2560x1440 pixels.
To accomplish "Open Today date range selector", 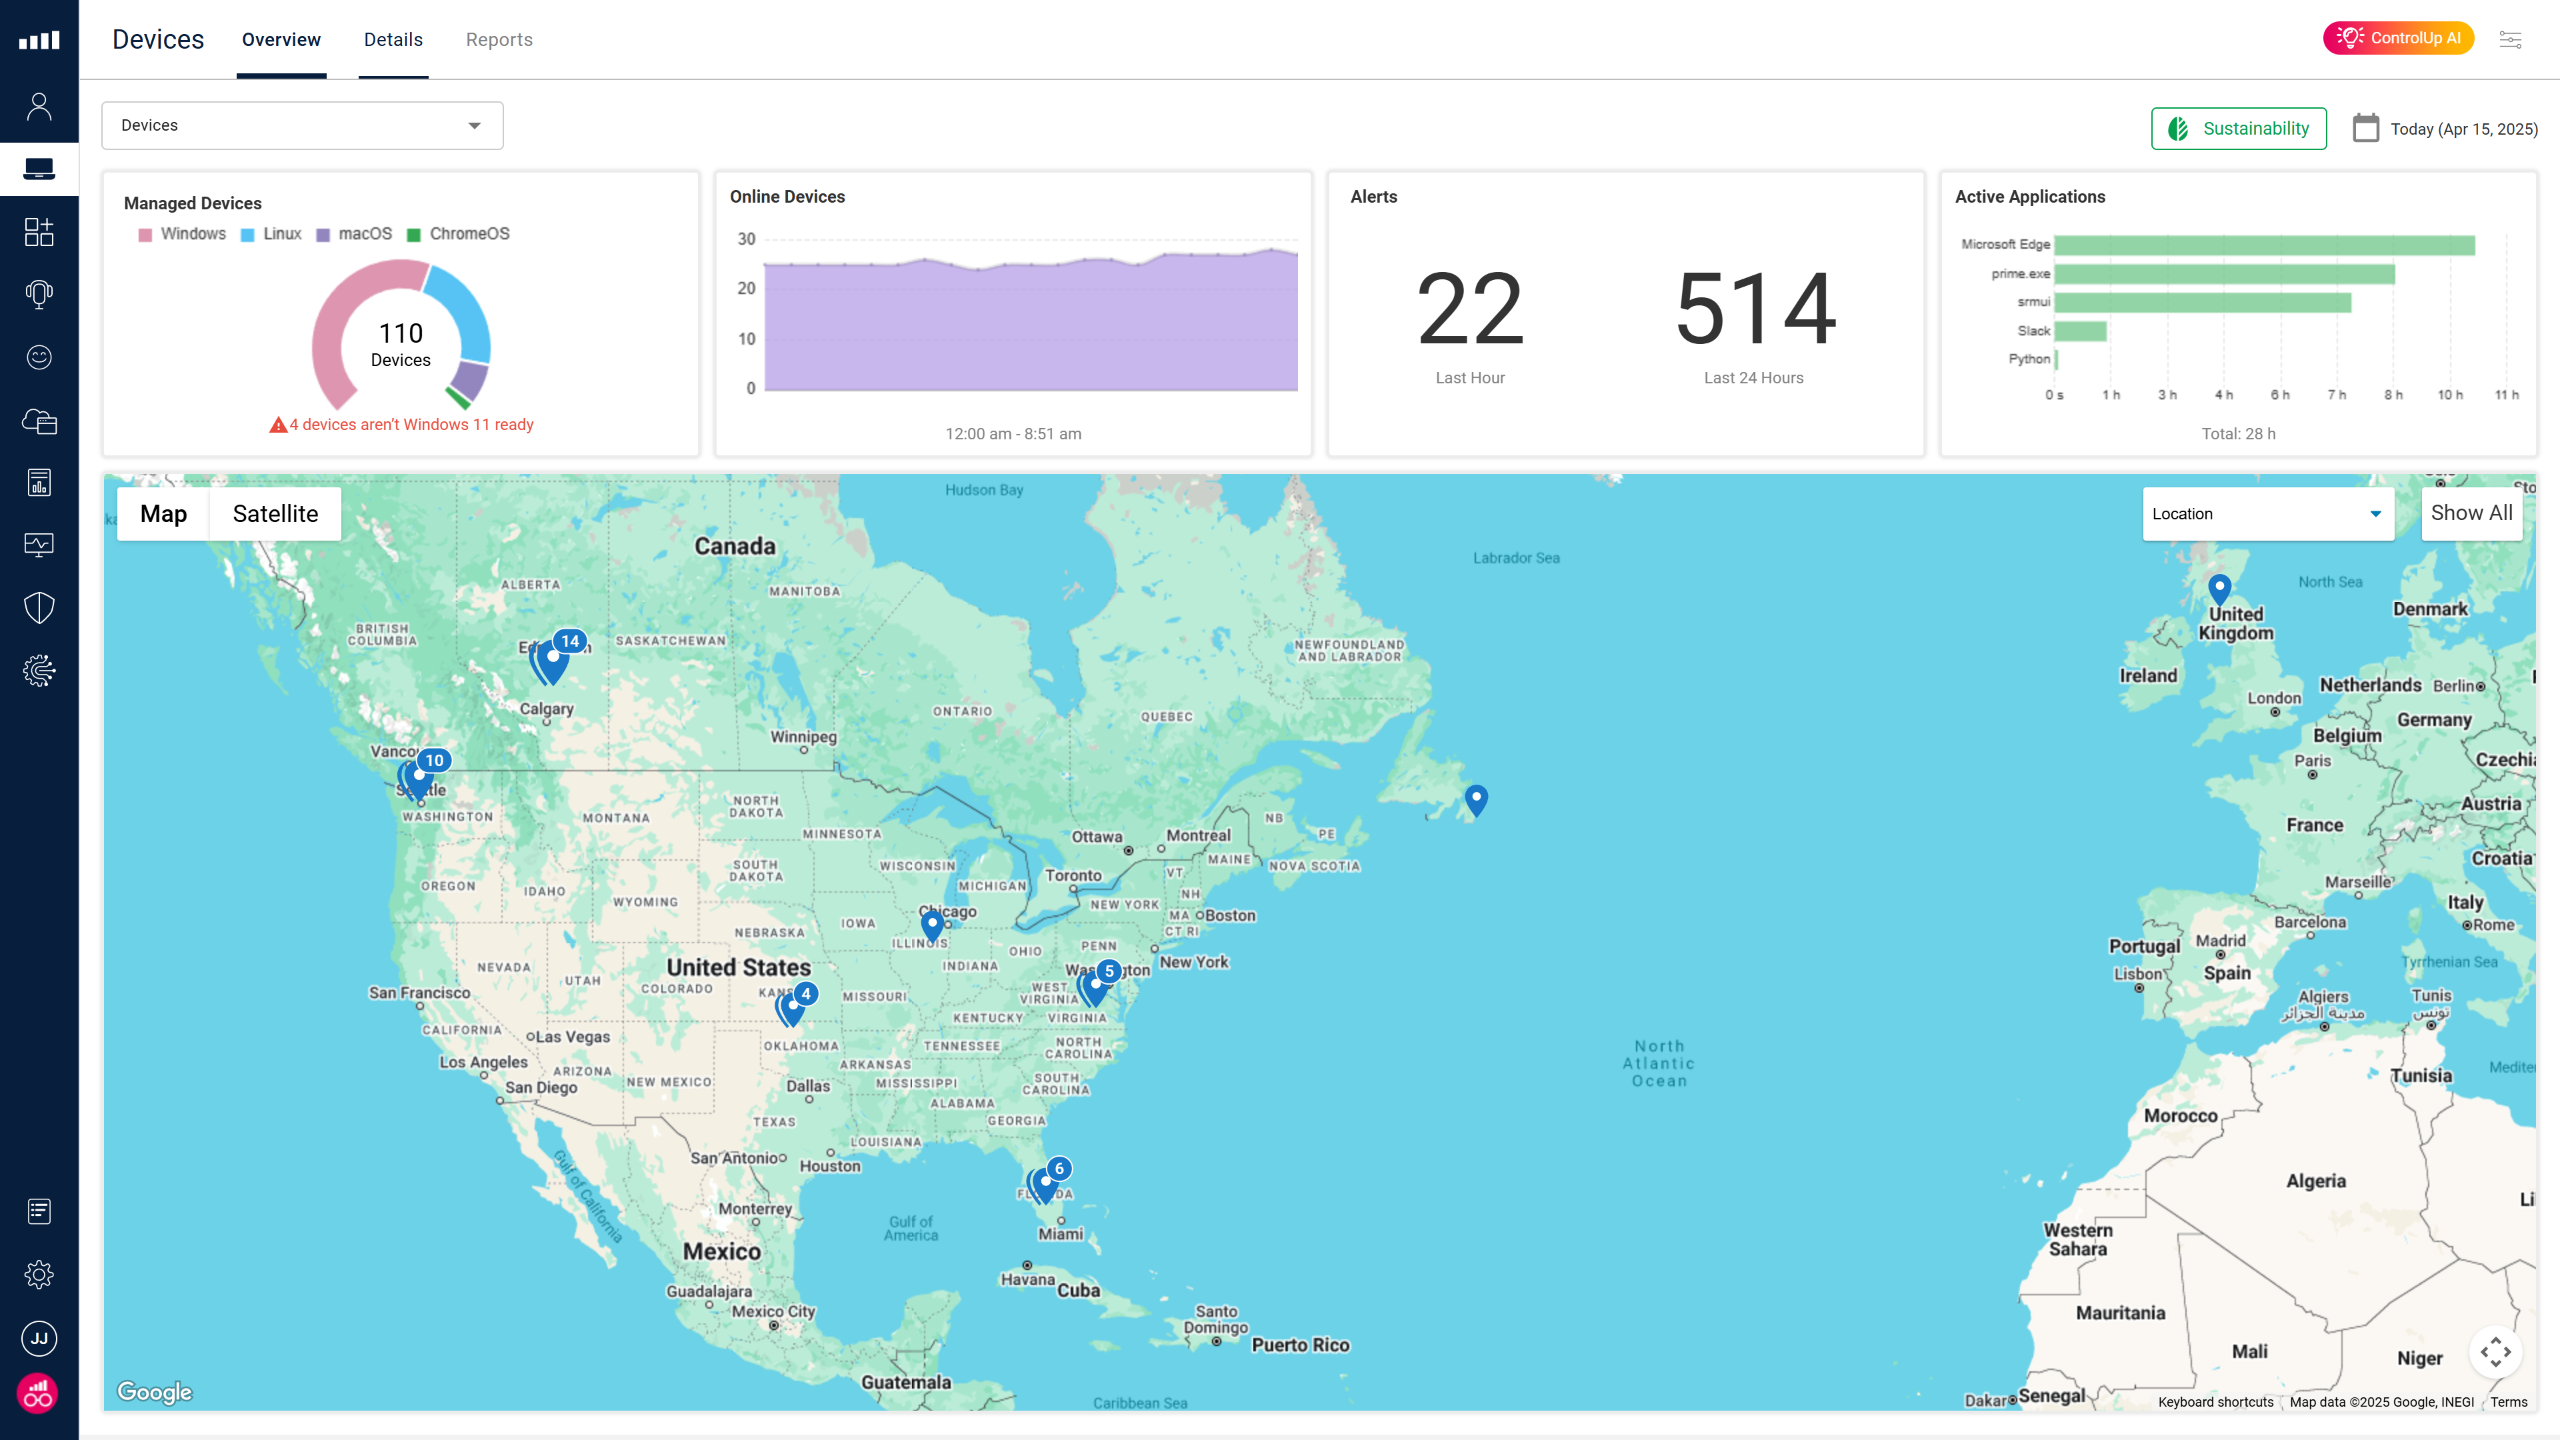I will click(2463, 129).
